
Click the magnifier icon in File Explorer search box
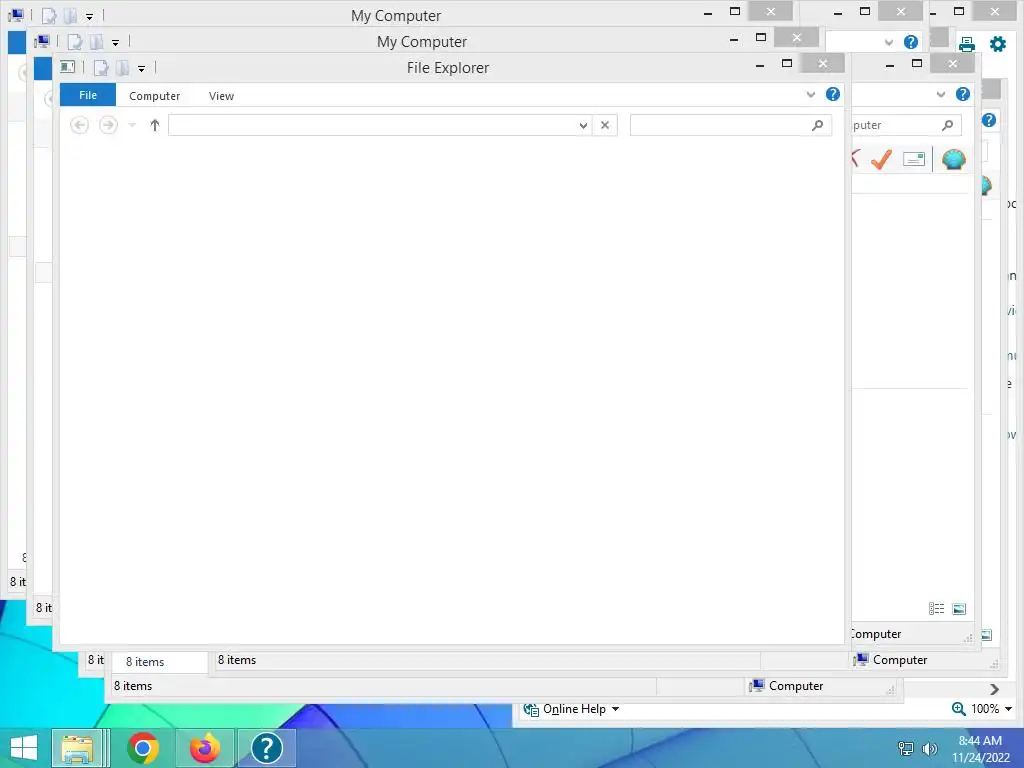(x=818, y=125)
